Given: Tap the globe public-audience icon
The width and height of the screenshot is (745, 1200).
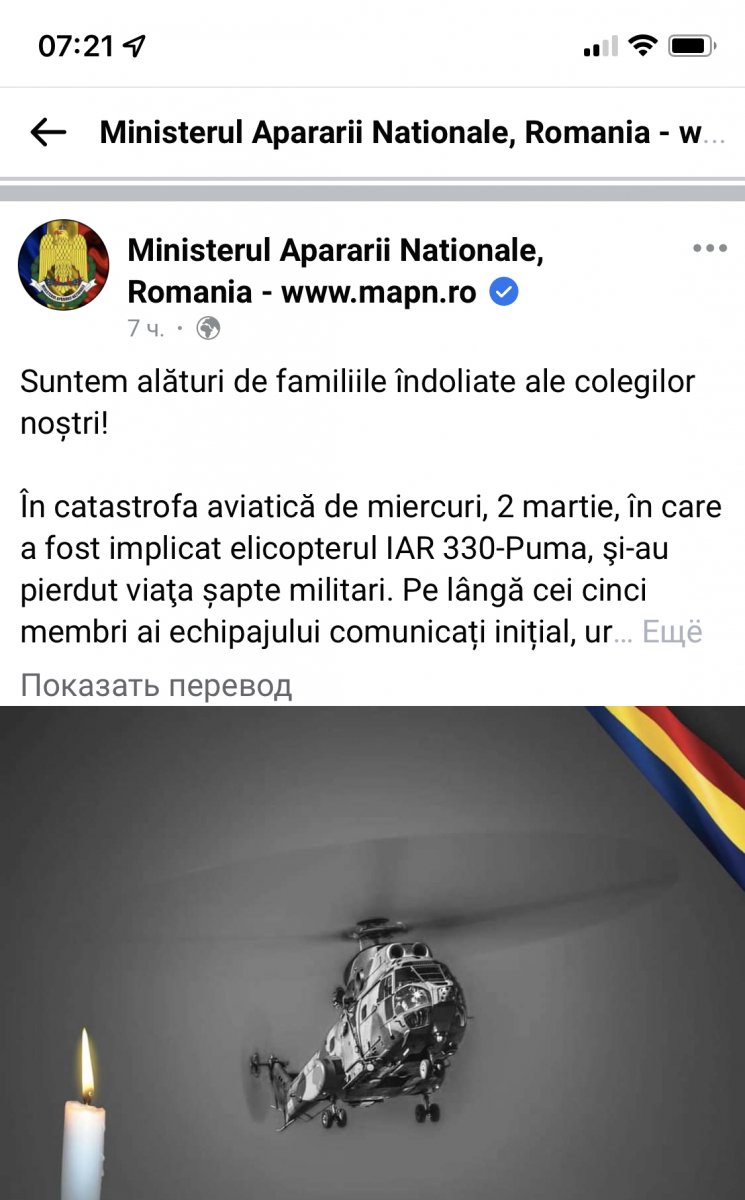Looking at the screenshot, I should tap(208, 328).
